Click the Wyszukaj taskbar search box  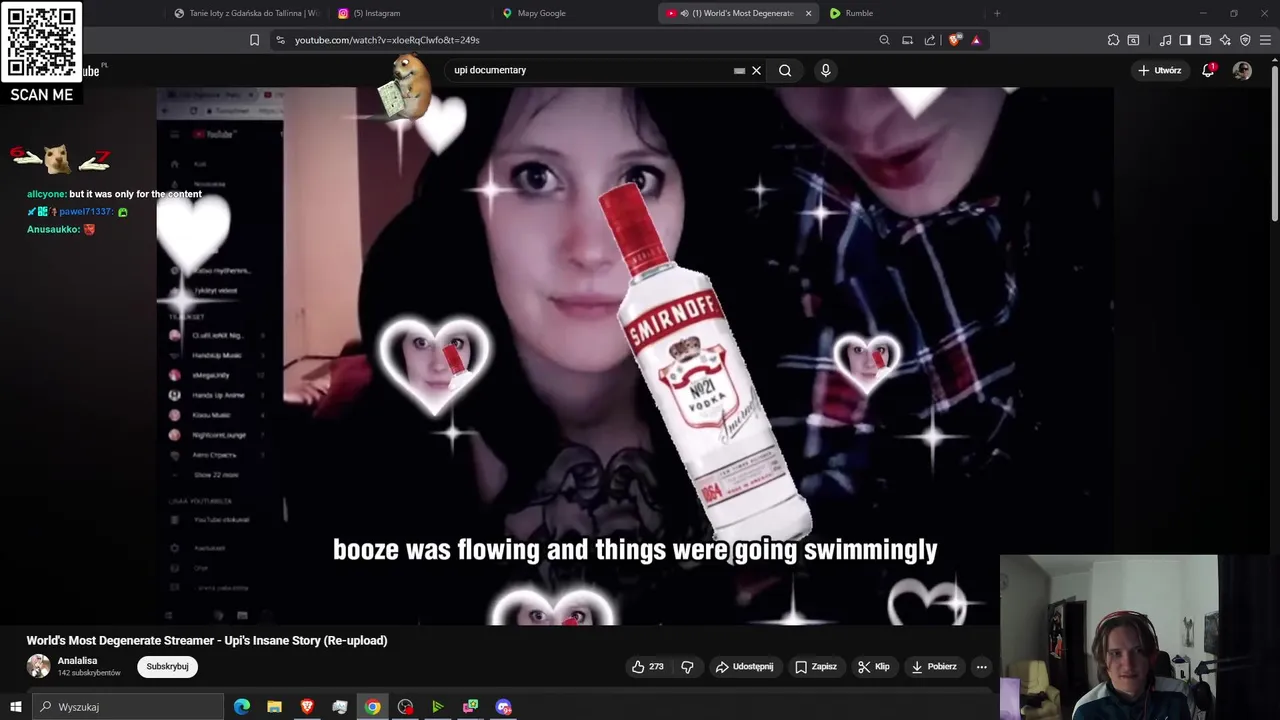click(x=128, y=707)
